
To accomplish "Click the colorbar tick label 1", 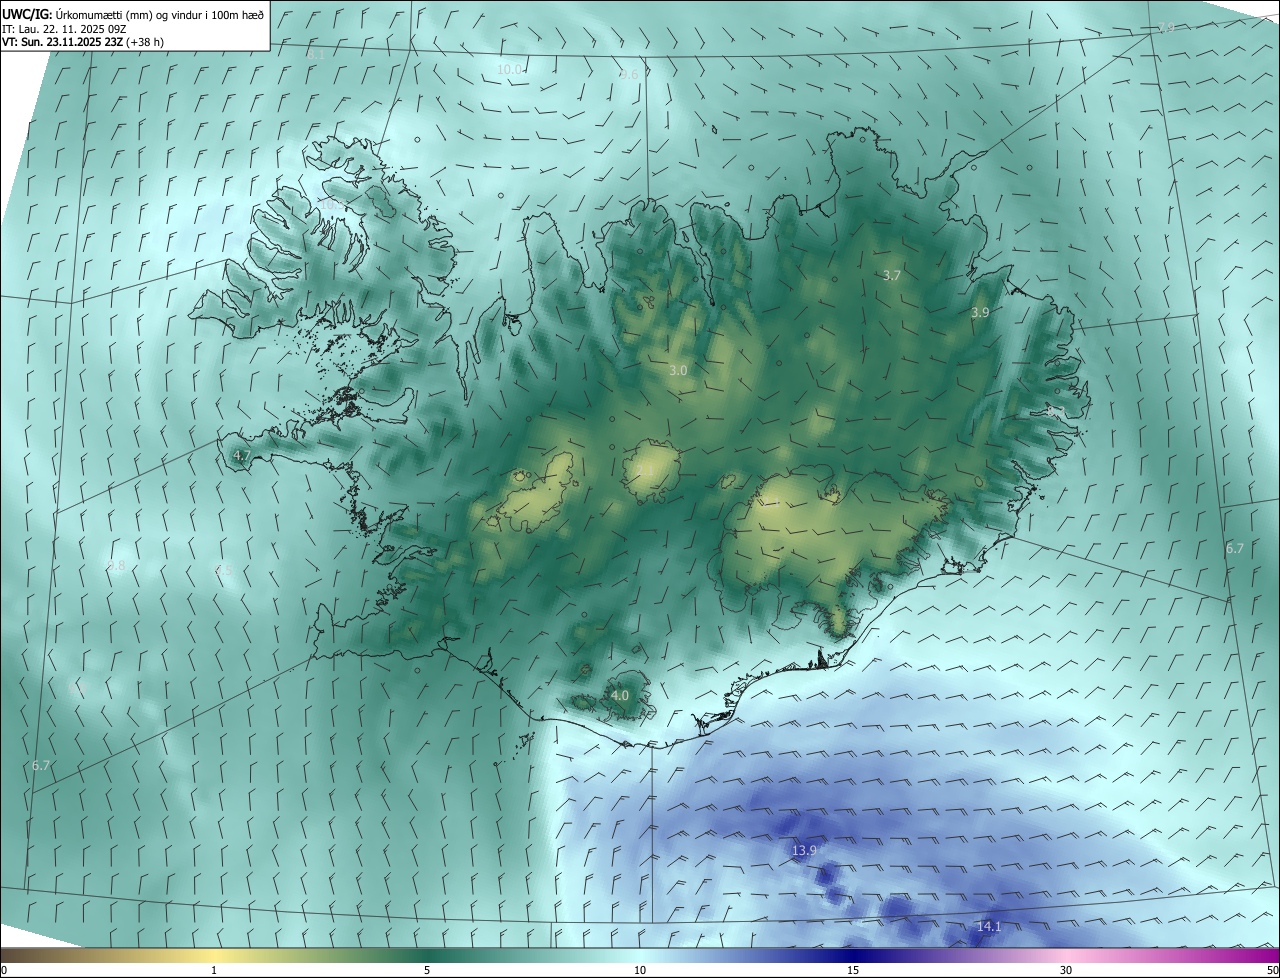I will (214, 970).
